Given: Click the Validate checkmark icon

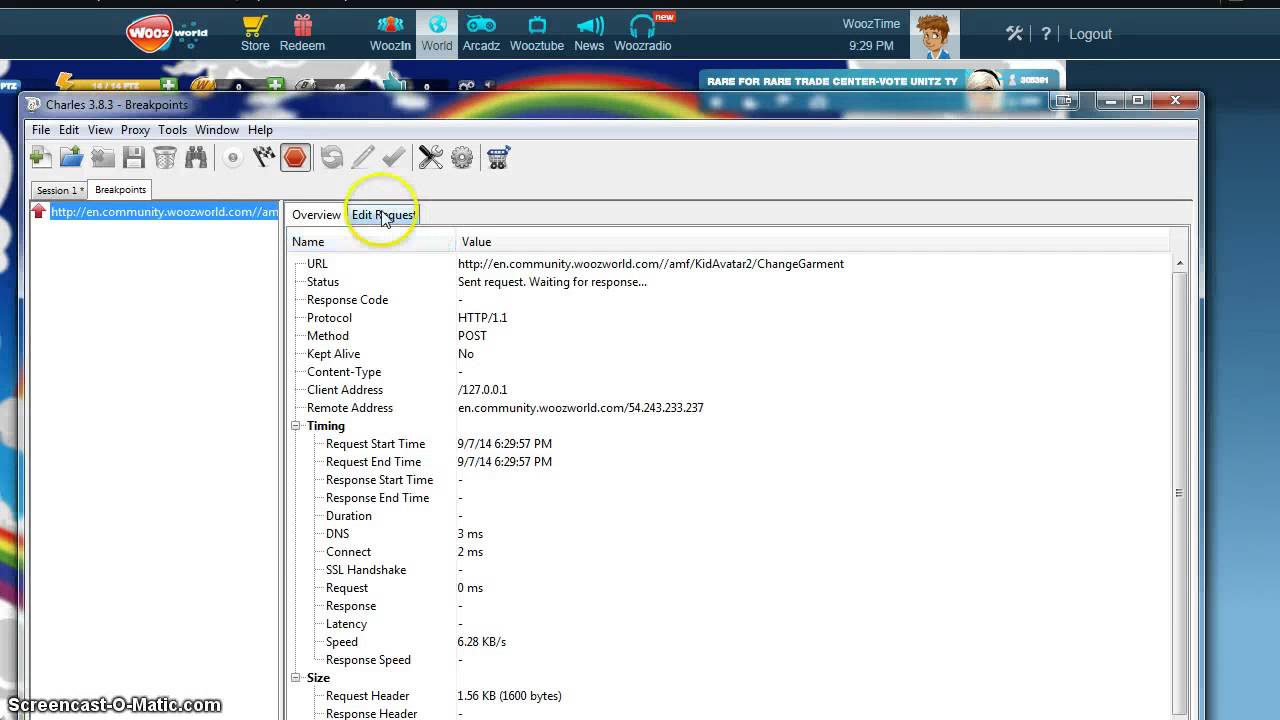Looking at the screenshot, I should 394,157.
